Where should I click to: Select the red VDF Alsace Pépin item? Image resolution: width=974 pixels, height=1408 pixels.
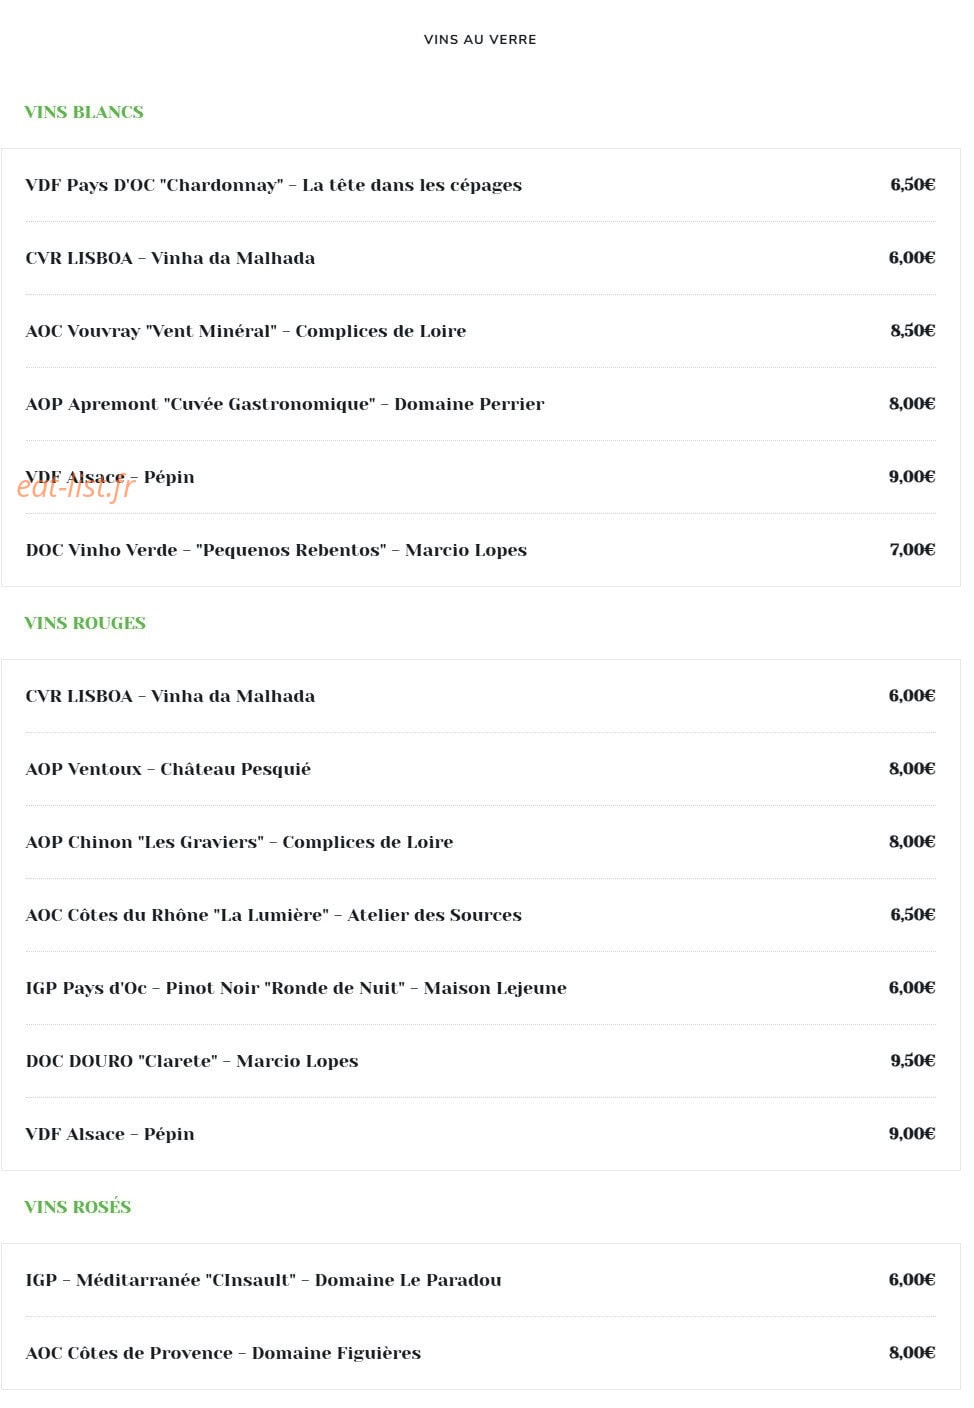tap(480, 1134)
